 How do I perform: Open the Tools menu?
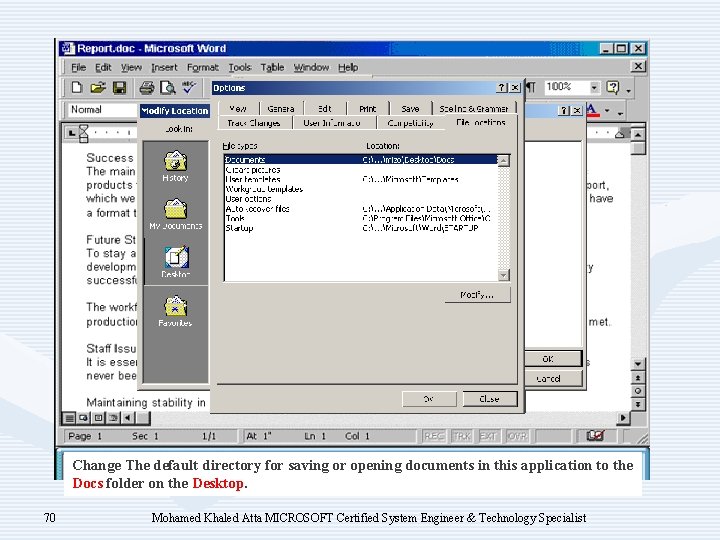240,68
